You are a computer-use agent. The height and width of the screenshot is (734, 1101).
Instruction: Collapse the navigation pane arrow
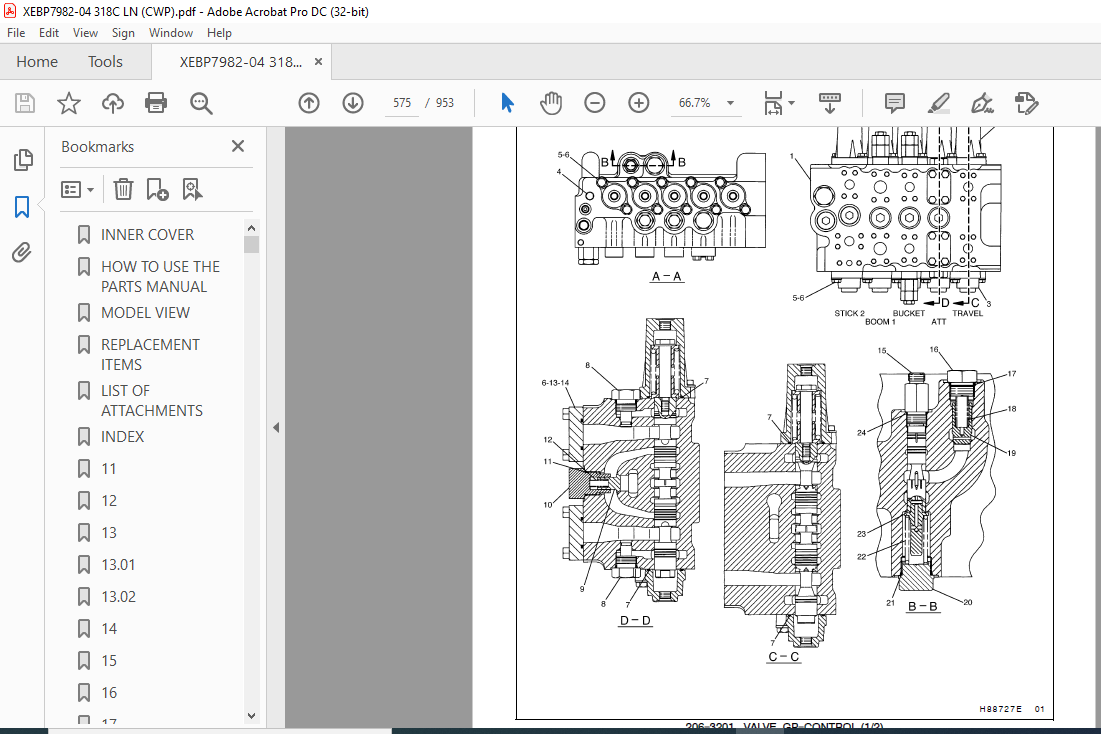pyautogui.click(x=276, y=427)
